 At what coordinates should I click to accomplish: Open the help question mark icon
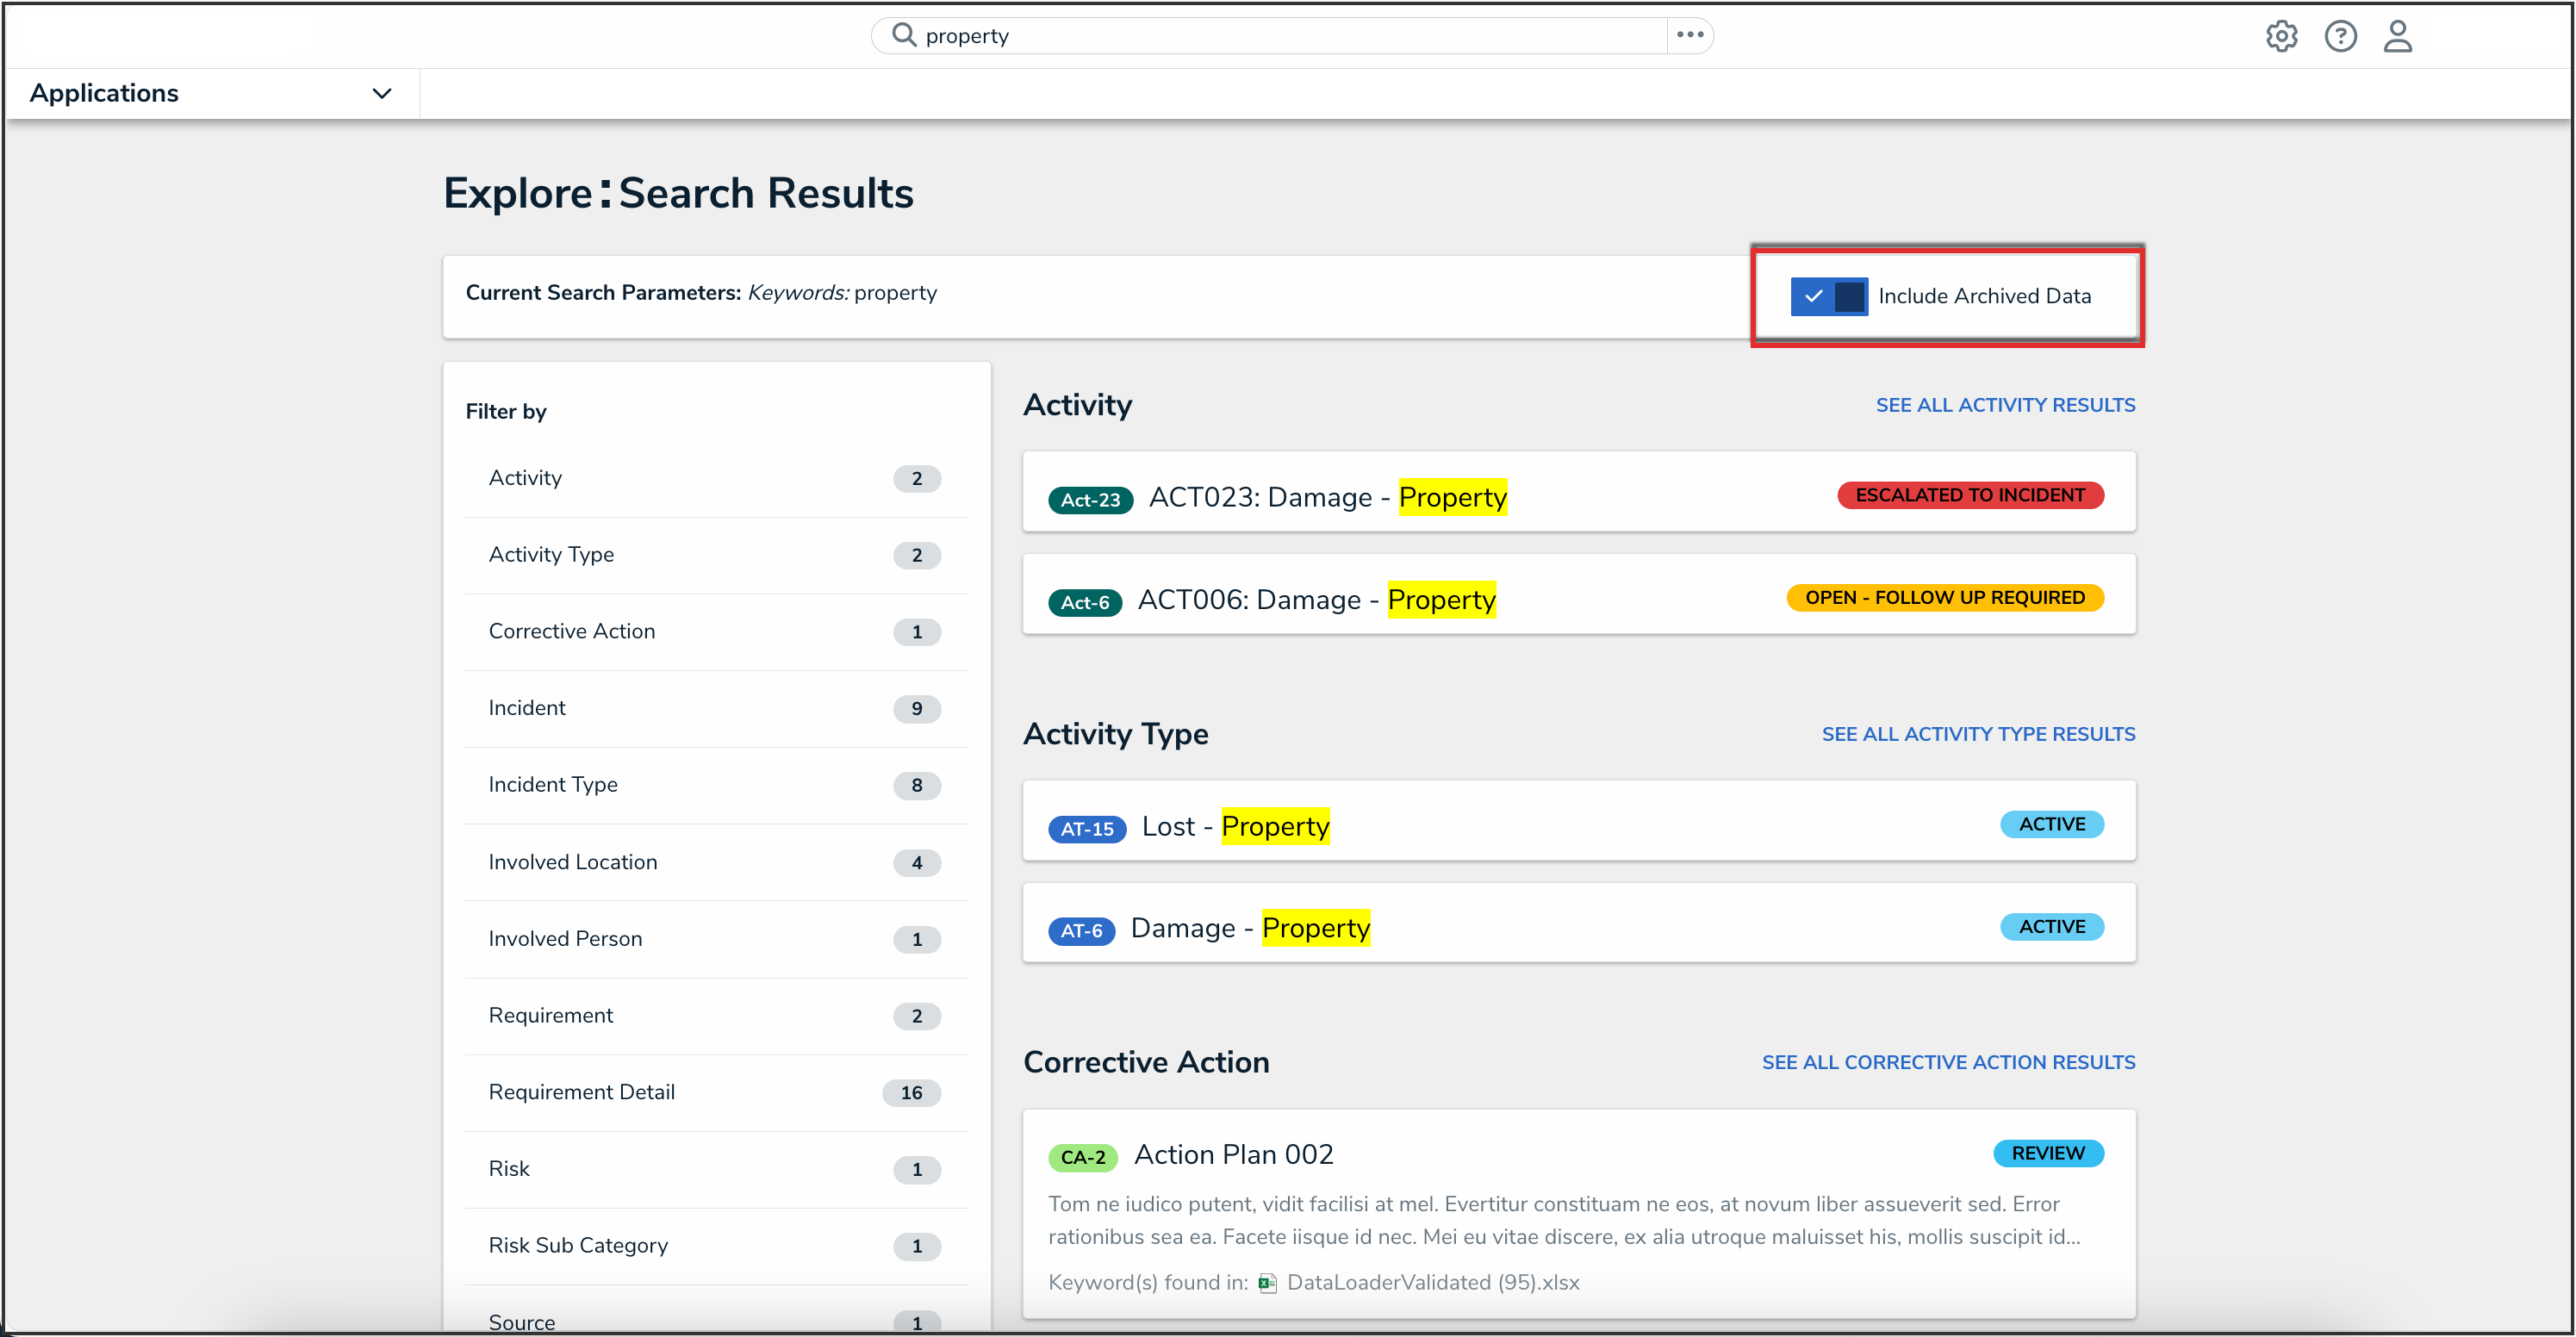click(x=2340, y=37)
